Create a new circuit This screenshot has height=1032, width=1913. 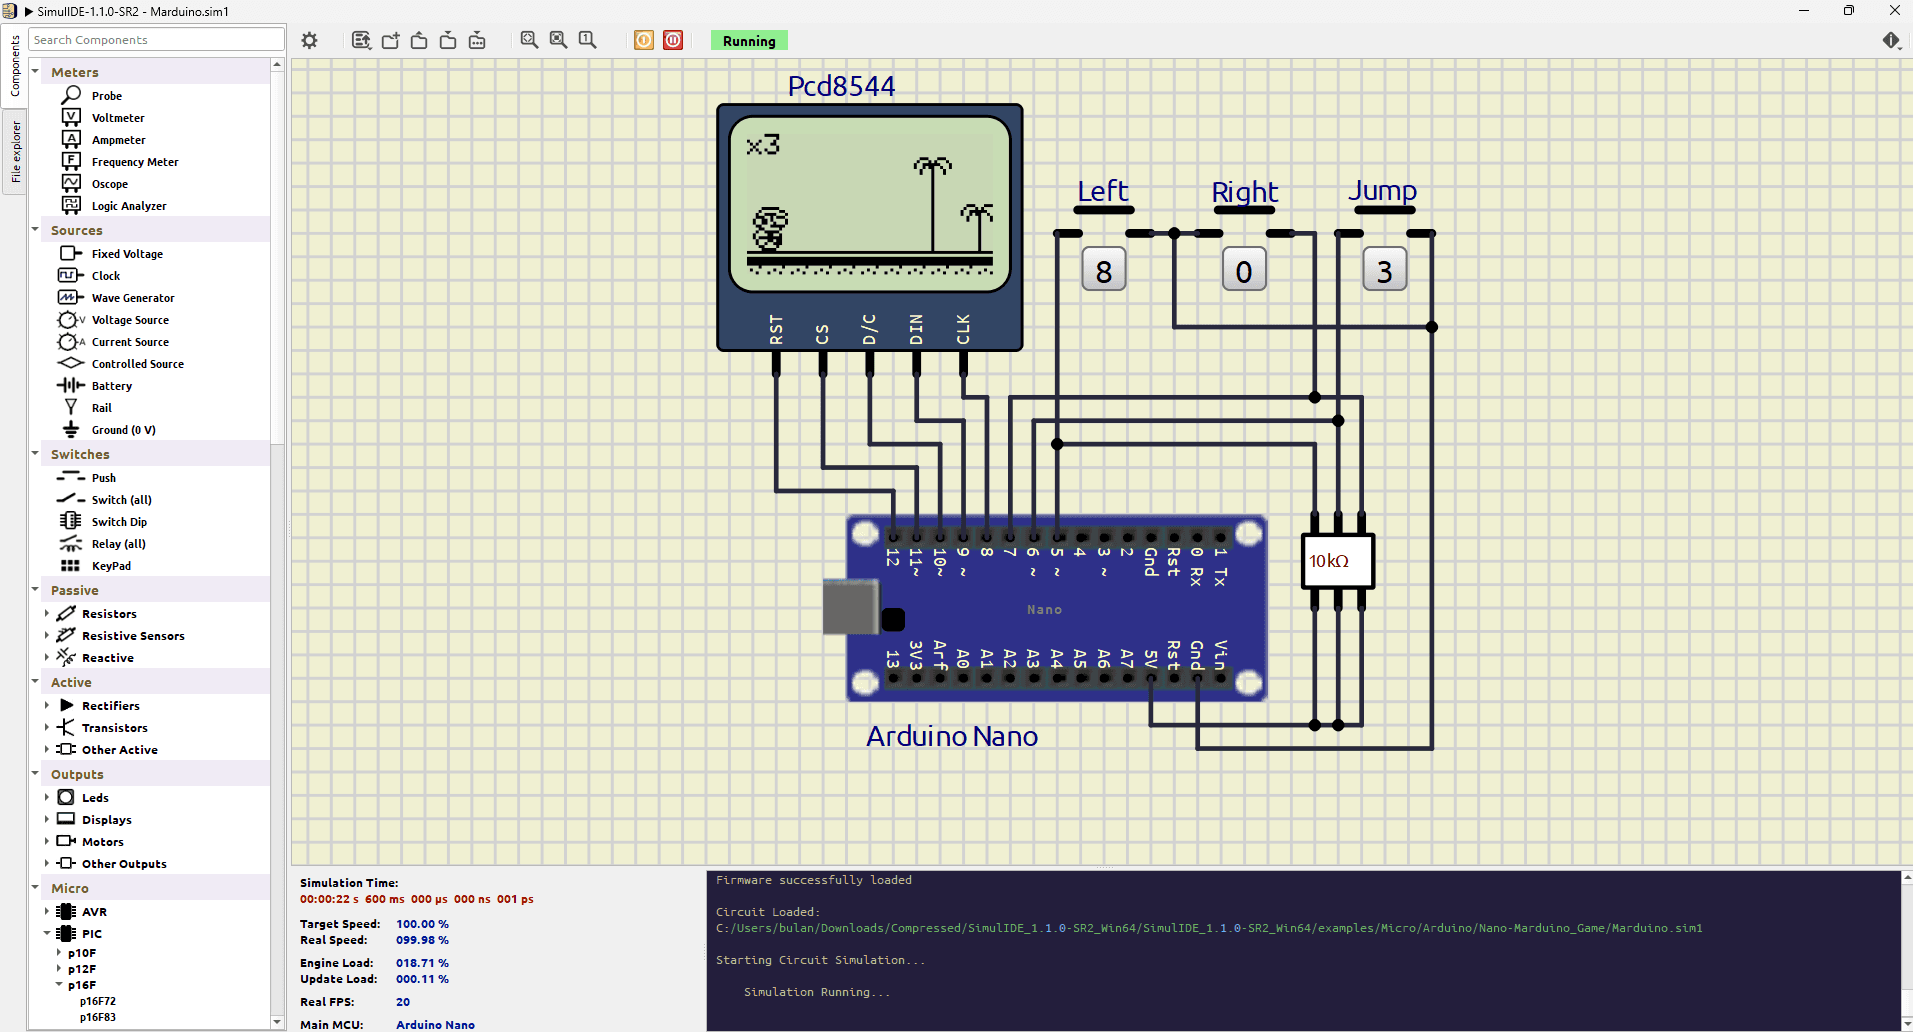pyautogui.click(x=391, y=41)
